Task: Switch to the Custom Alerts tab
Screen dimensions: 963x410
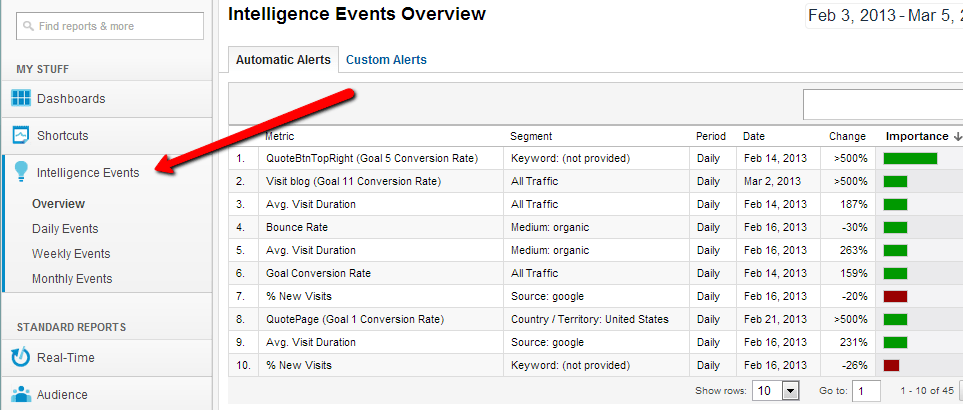Action: [x=386, y=60]
